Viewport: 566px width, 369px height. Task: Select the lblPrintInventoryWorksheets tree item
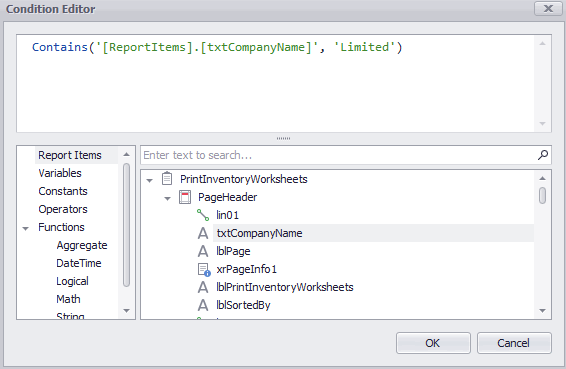pyautogui.click(x=284, y=287)
